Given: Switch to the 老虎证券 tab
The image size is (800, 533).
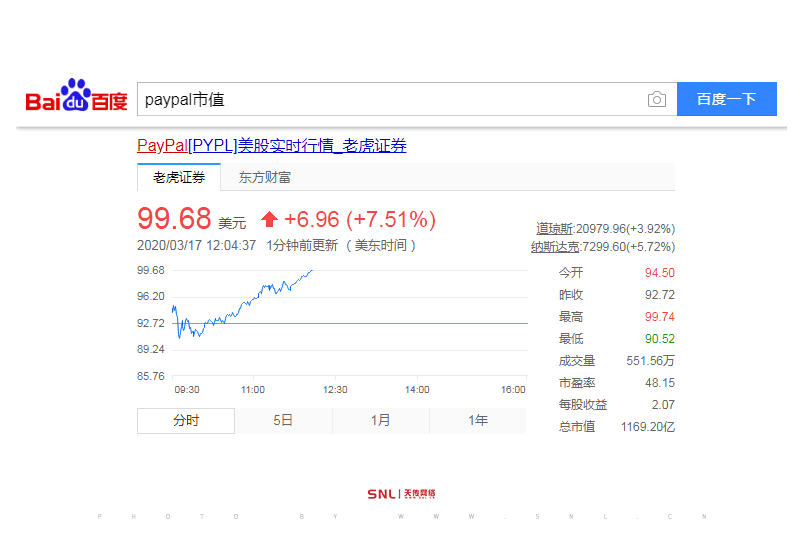Looking at the screenshot, I should 179,178.
